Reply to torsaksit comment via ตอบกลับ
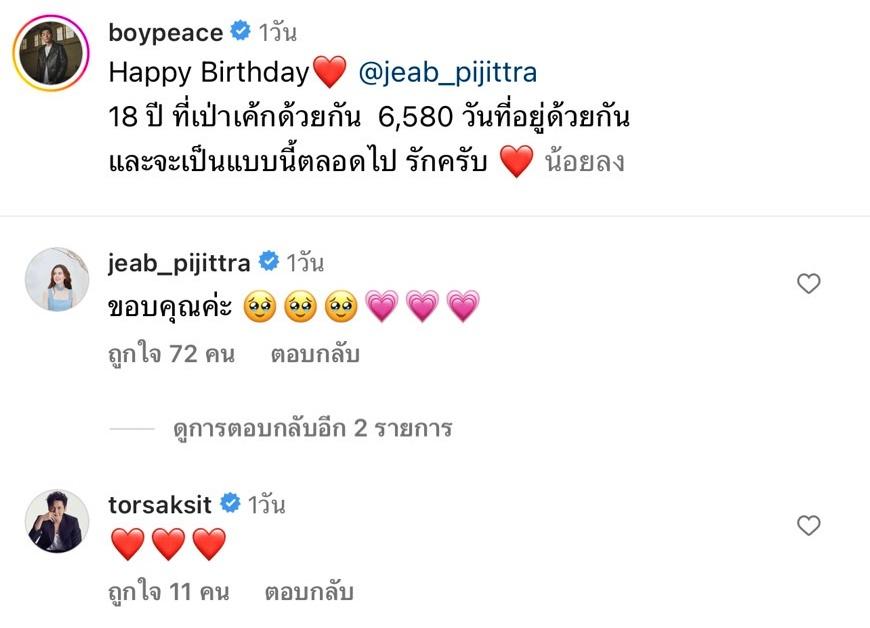The width and height of the screenshot is (870, 628). (x=309, y=592)
